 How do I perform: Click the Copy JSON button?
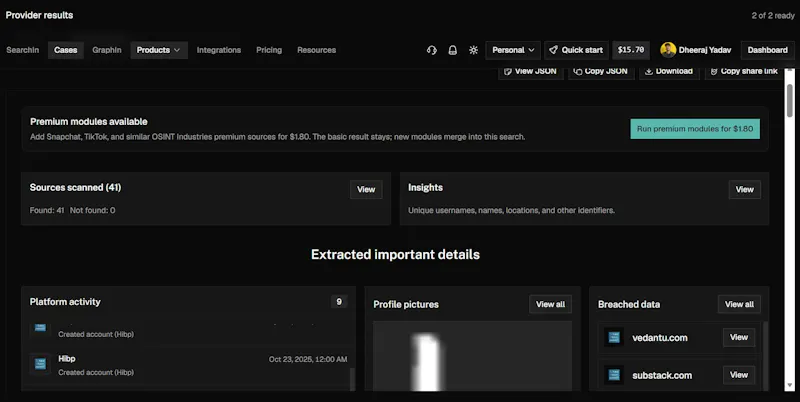click(601, 71)
